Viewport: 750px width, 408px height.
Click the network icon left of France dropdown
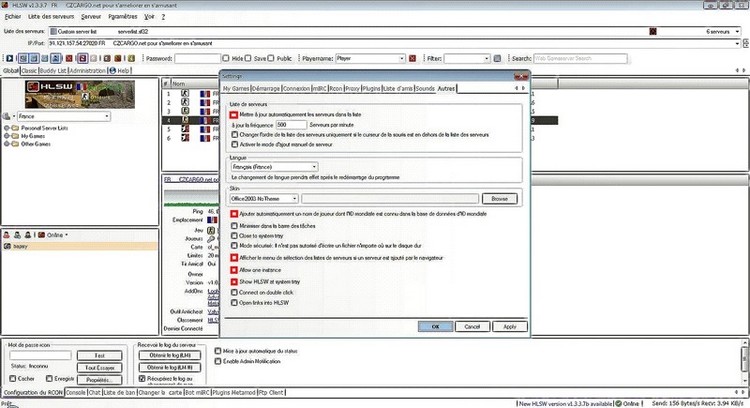7,116
